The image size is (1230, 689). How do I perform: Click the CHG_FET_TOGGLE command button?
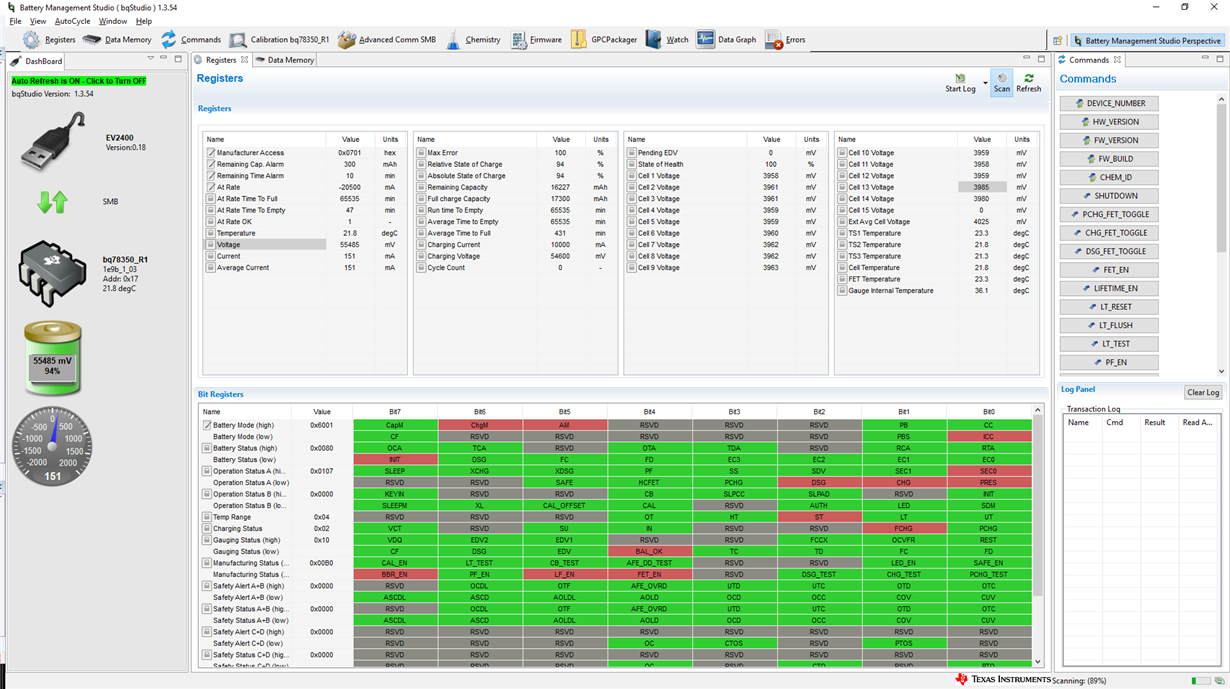pos(1110,233)
